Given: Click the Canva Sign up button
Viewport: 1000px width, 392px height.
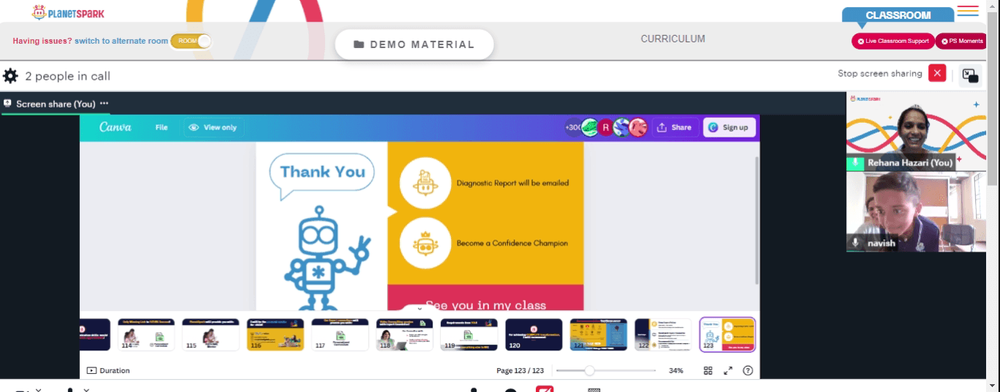Looking at the screenshot, I should coord(729,127).
